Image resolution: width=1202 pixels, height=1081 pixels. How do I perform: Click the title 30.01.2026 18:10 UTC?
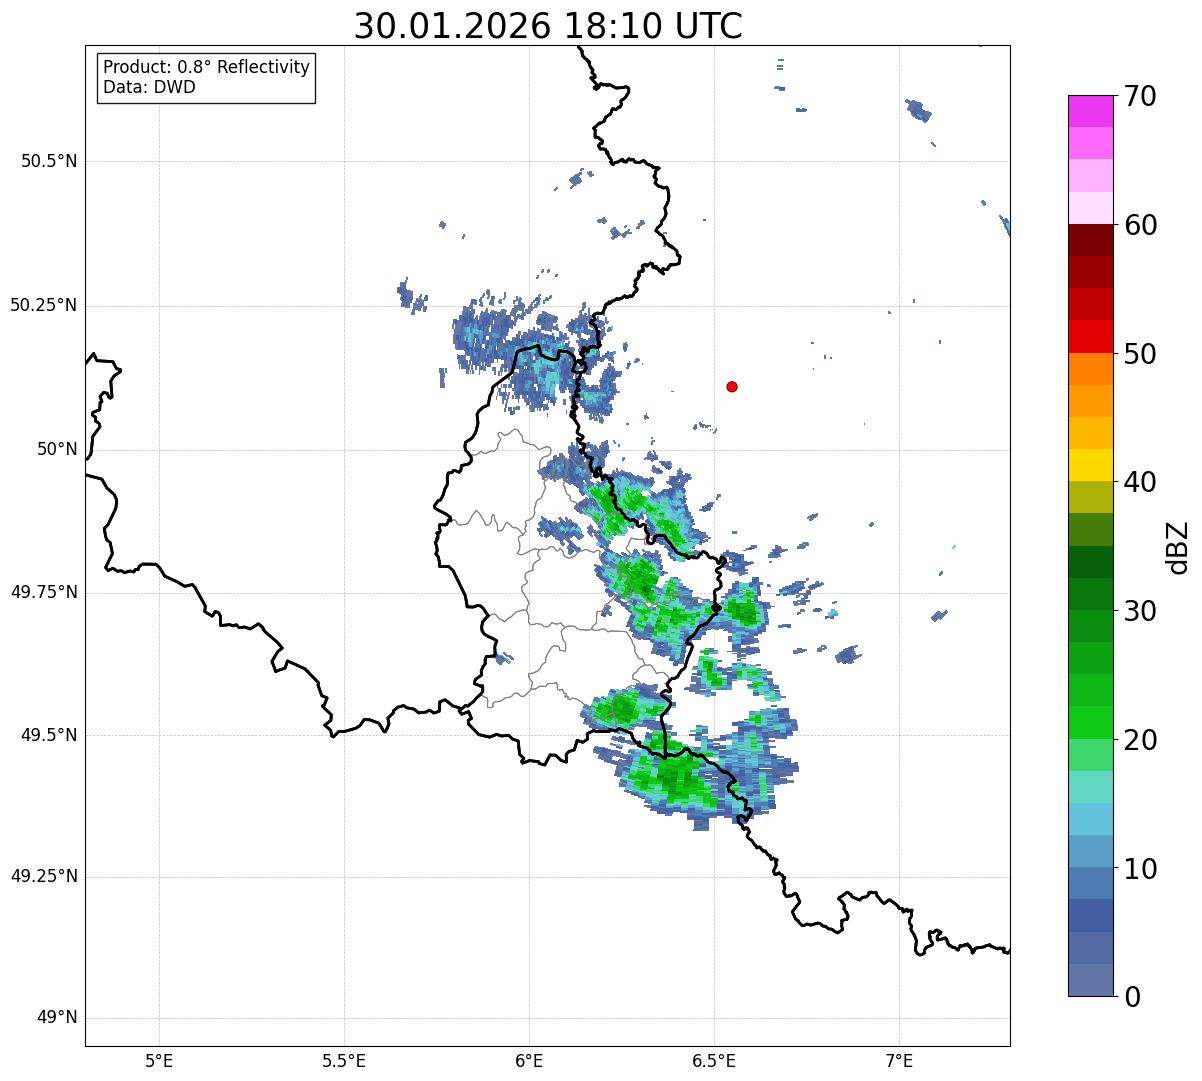548,26
